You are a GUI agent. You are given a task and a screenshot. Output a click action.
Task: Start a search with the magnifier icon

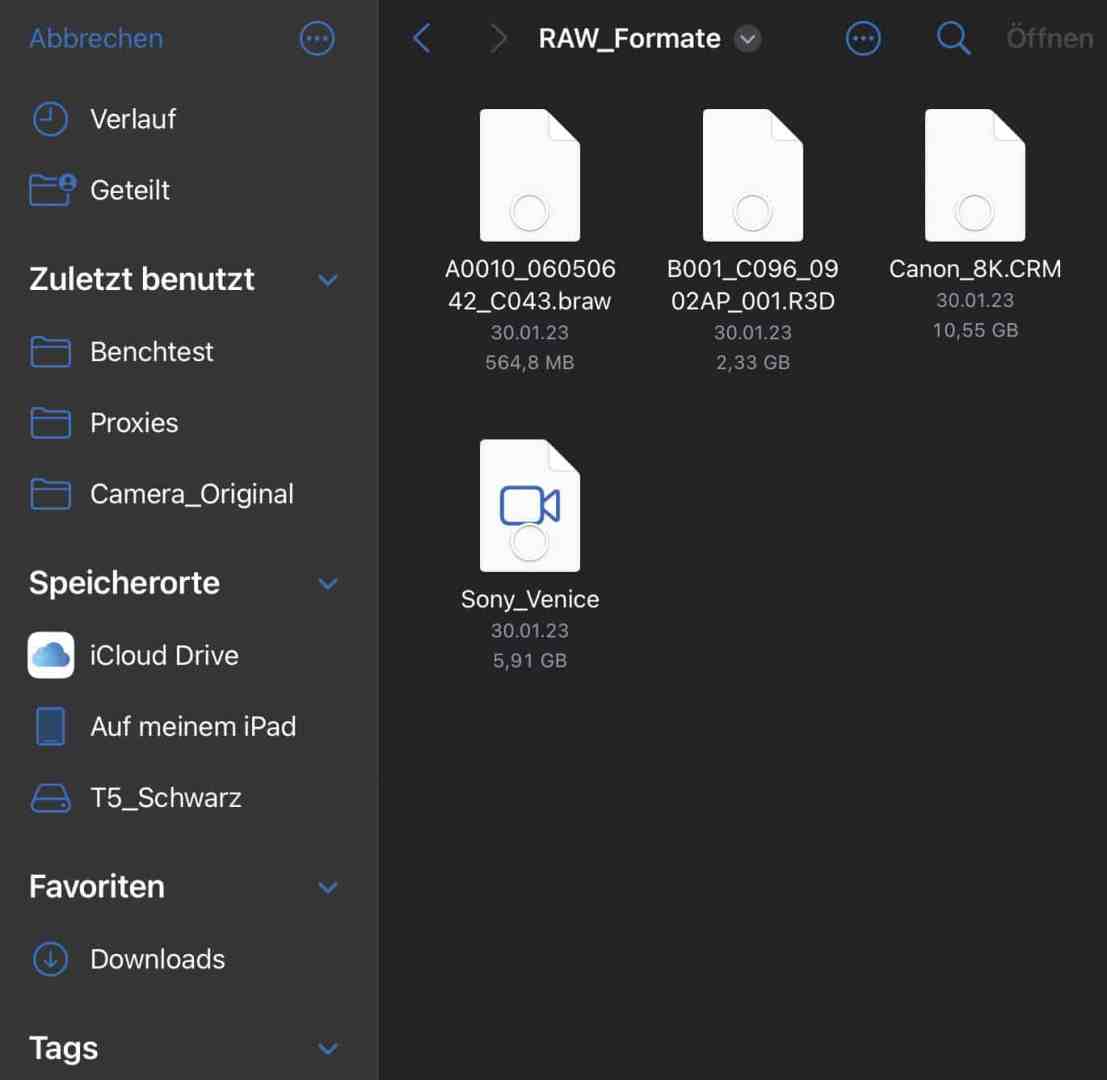pyautogui.click(x=952, y=38)
